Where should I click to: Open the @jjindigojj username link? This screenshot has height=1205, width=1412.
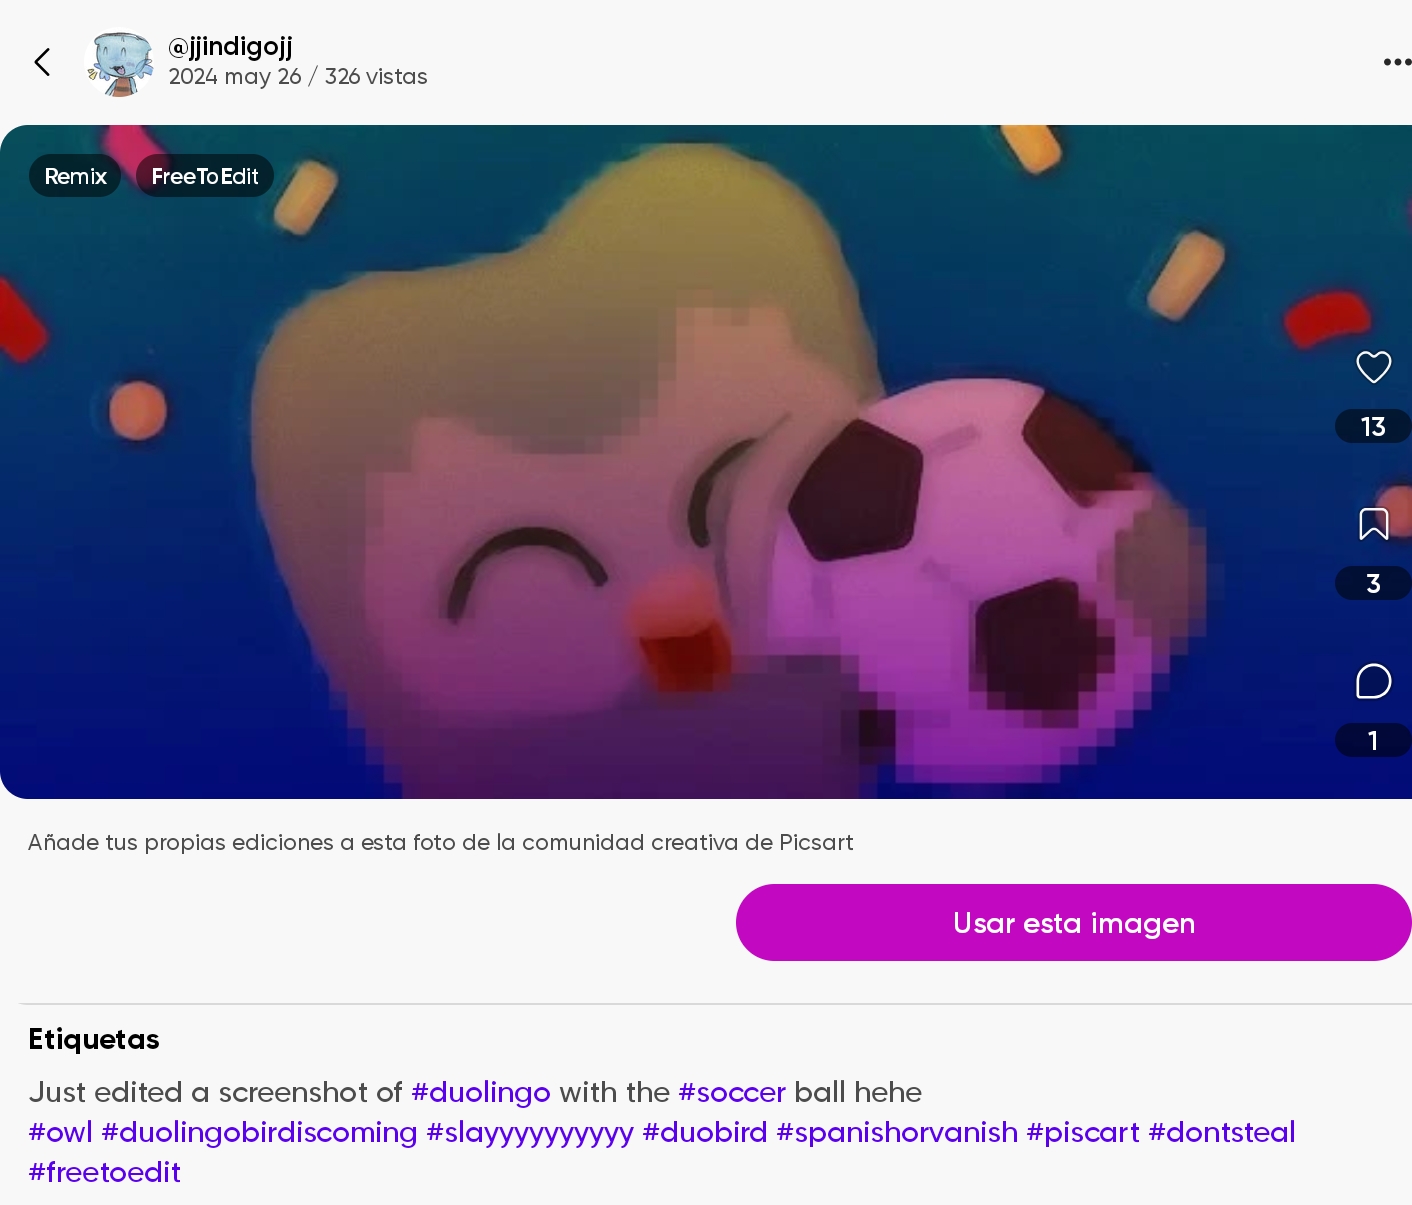click(x=230, y=47)
